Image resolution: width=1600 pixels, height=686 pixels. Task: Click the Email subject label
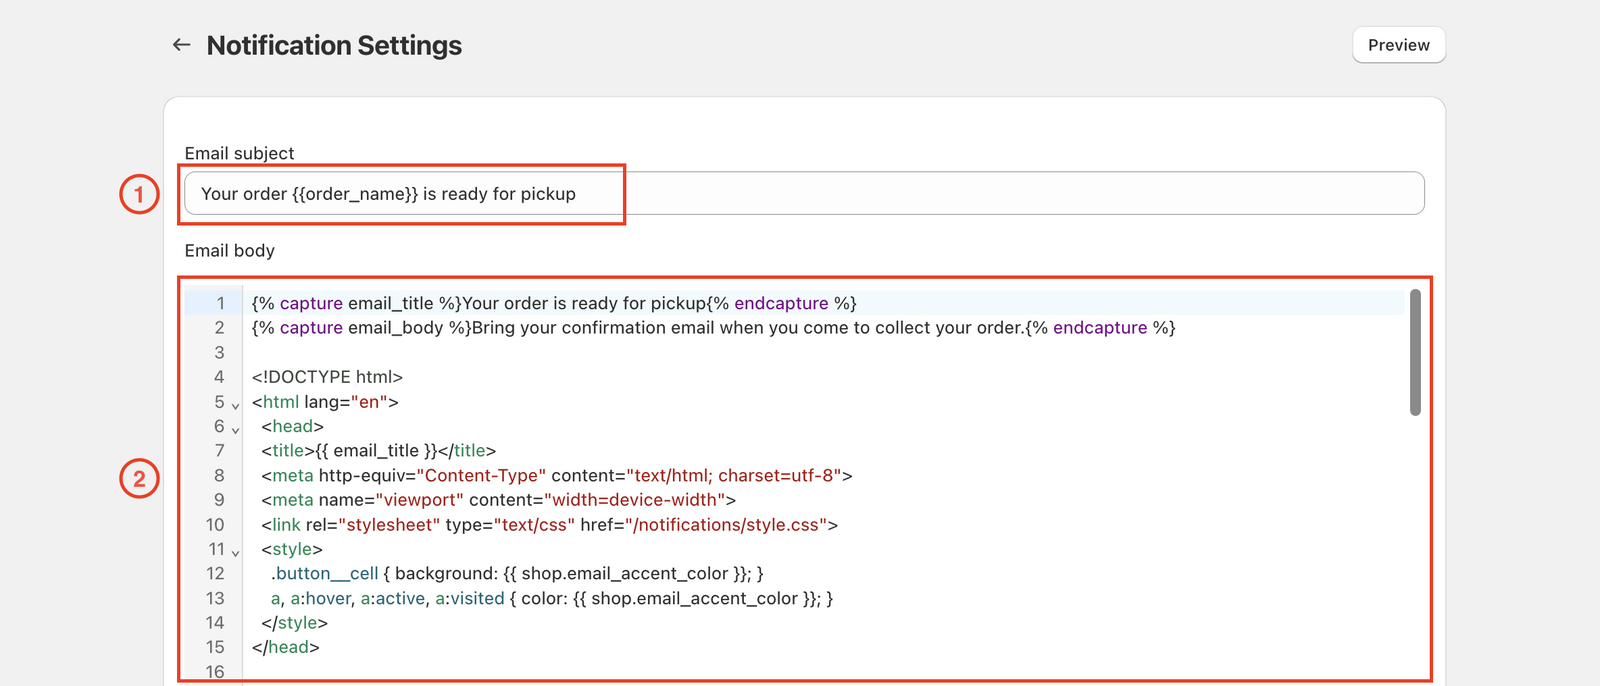click(239, 153)
